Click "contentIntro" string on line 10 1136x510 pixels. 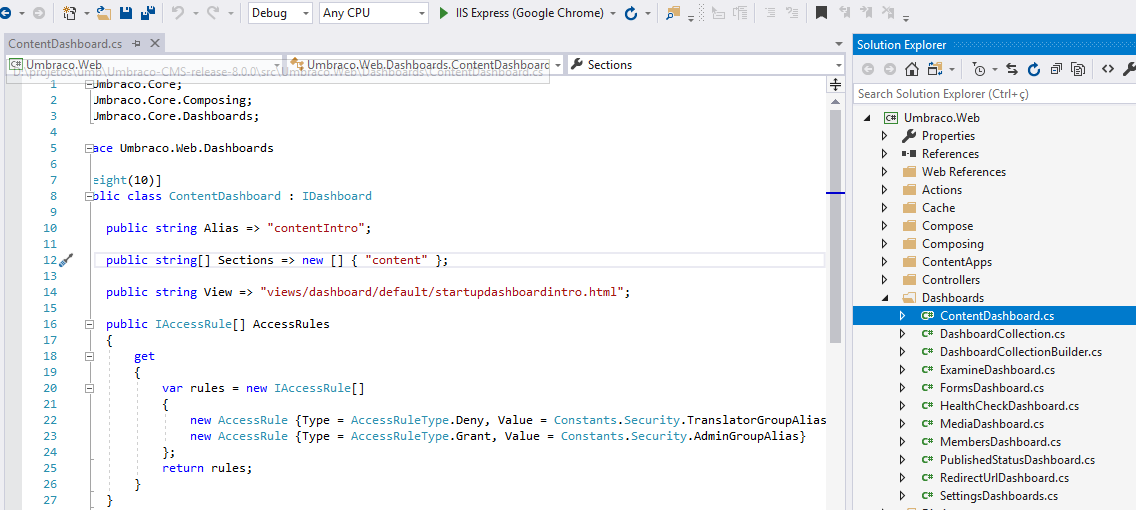coord(316,228)
